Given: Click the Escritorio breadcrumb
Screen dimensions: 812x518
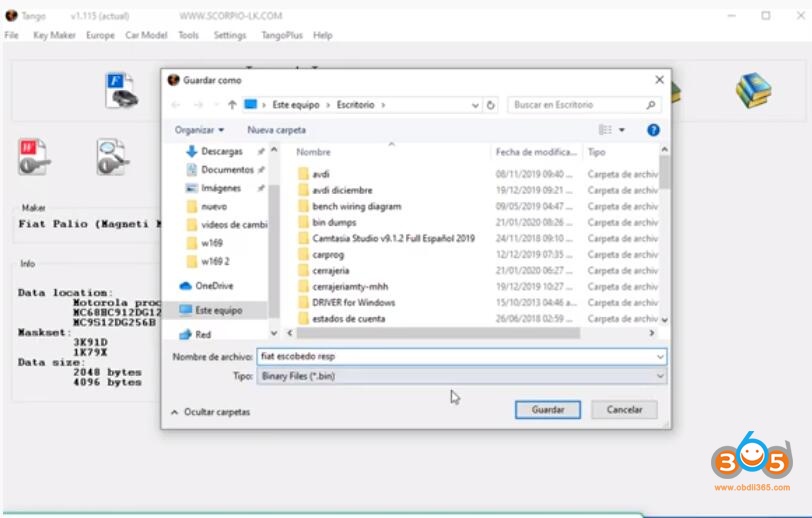Looking at the screenshot, I should tap(355, 105).
